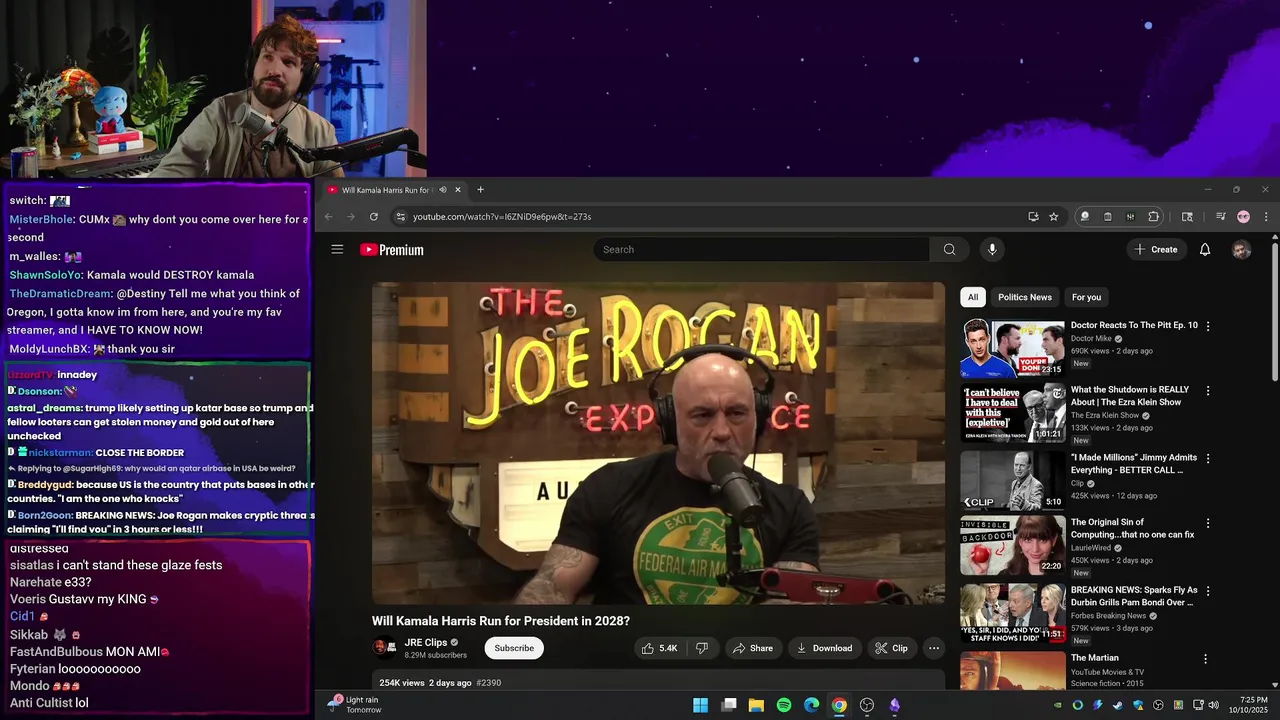Open Forbes Breaking News video thumbnail
Image resolution: width=1280 pixels, height=720 pixels.
pos(1013,613)
